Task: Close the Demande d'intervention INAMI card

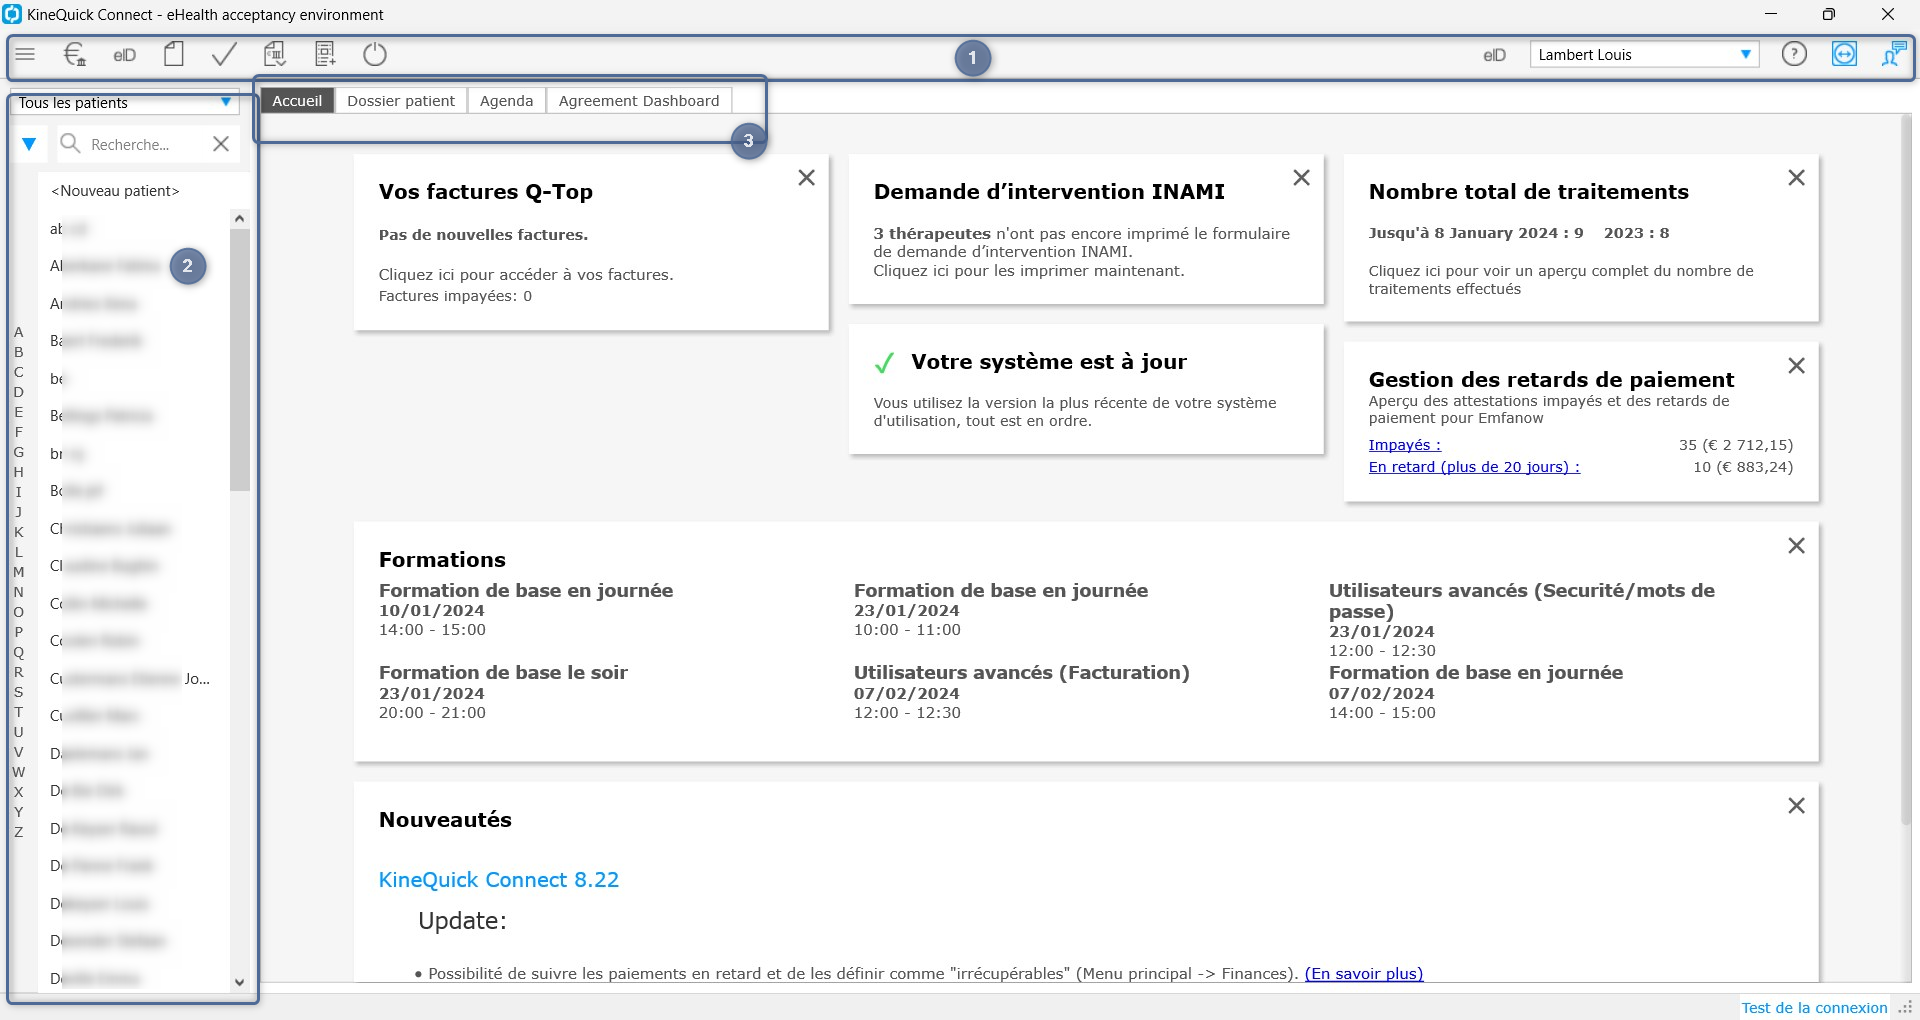Action: [x=1301, y=177]
